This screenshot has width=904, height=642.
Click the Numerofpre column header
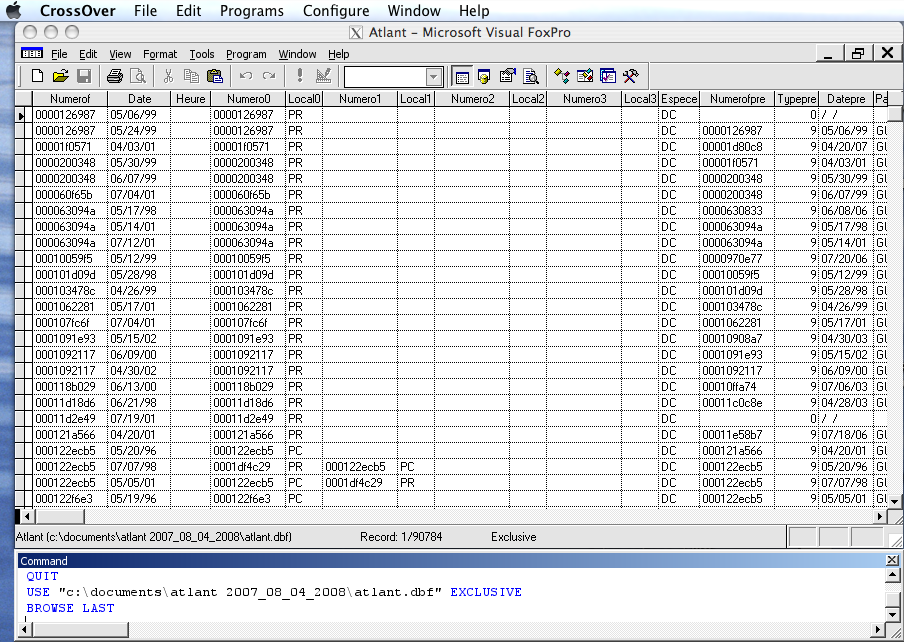[x=737, y=99]
